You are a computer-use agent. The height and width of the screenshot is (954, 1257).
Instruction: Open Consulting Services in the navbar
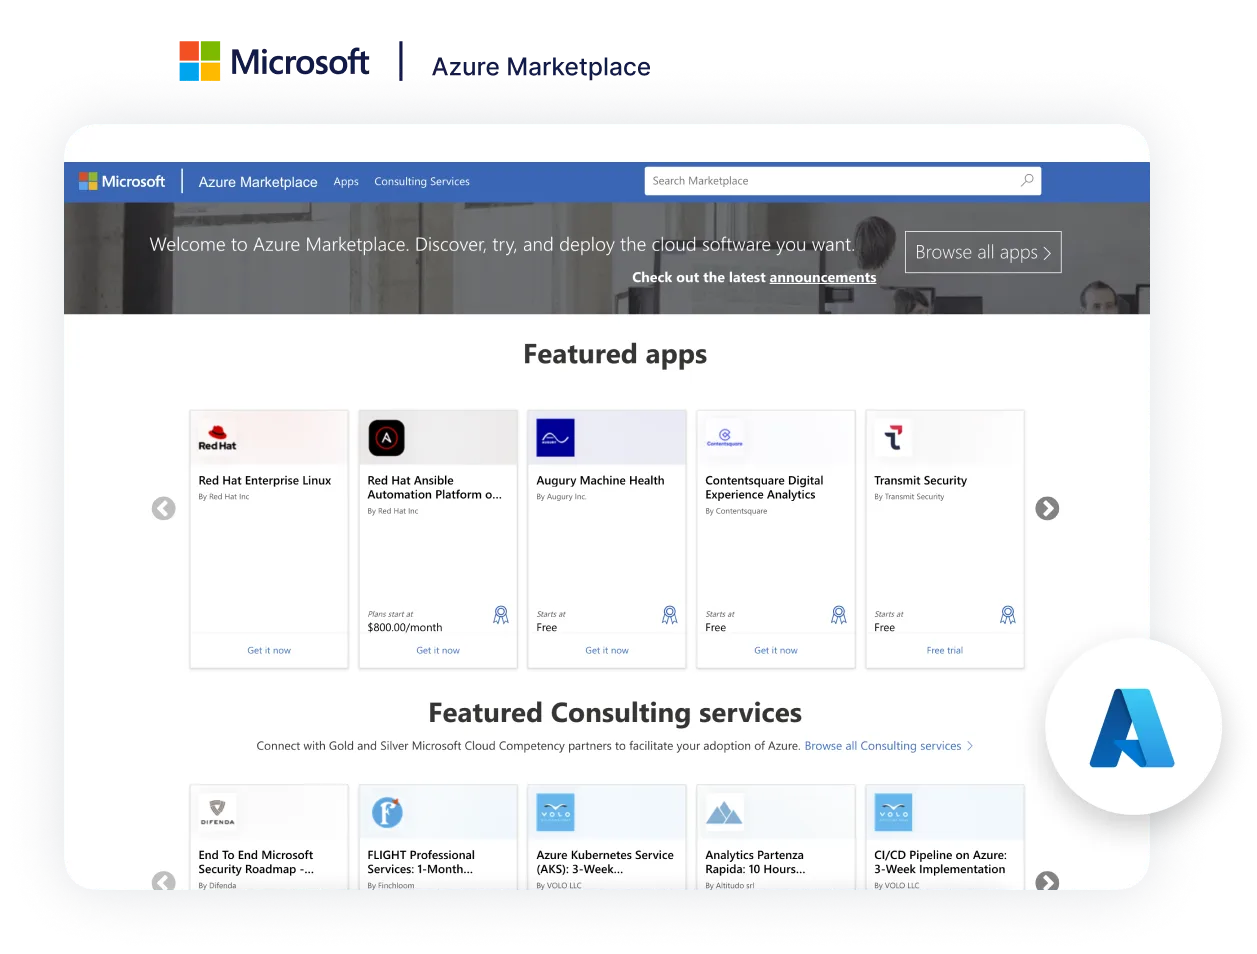tap(422, 182)
